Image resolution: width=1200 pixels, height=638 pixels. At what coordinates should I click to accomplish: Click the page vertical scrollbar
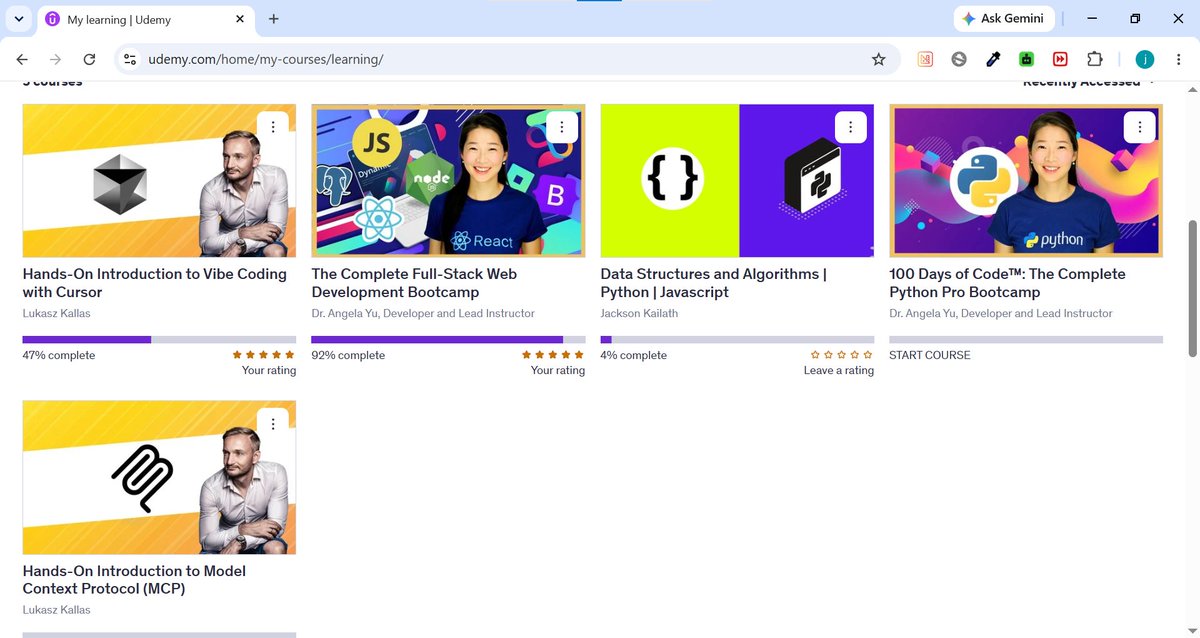coord(1192,288)
